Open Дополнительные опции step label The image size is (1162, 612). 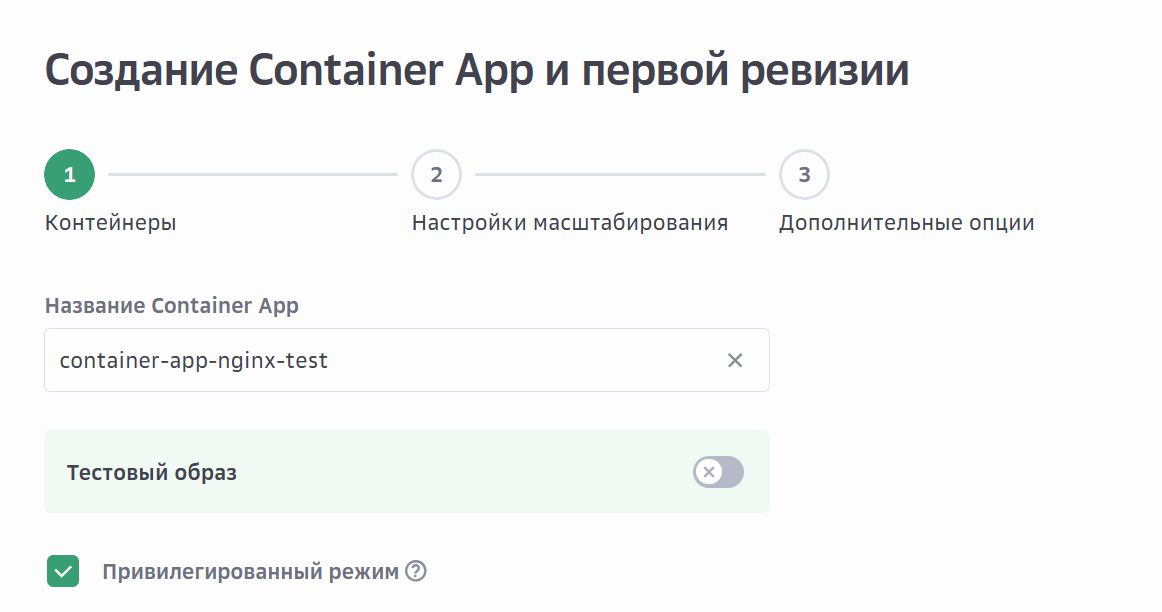click(x=906, y=222)
